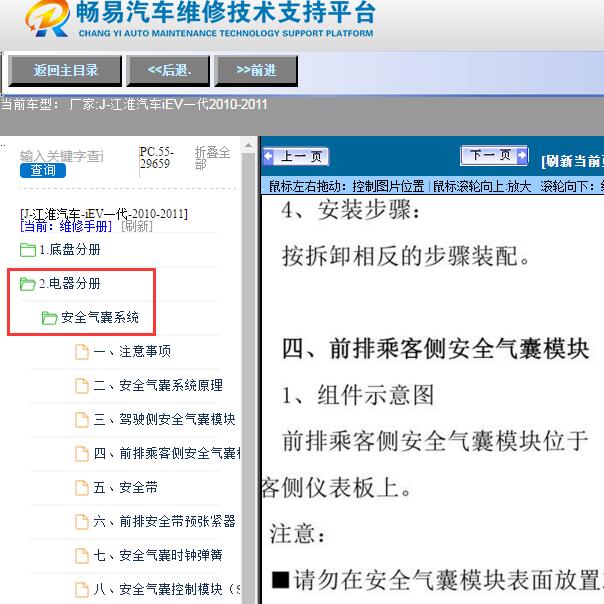Open 八、安全气囊控制模块 entry

coord(167,589)
